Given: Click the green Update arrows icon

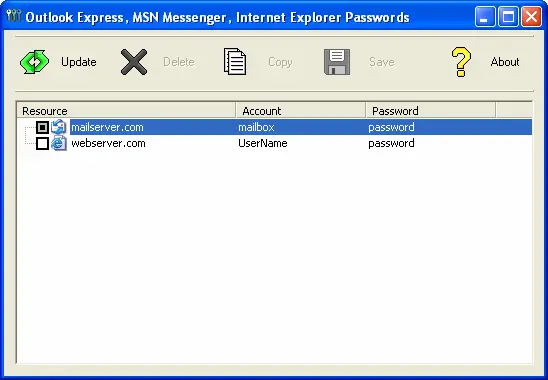Looking at the screenshot, I should click(x=34, y=62).
